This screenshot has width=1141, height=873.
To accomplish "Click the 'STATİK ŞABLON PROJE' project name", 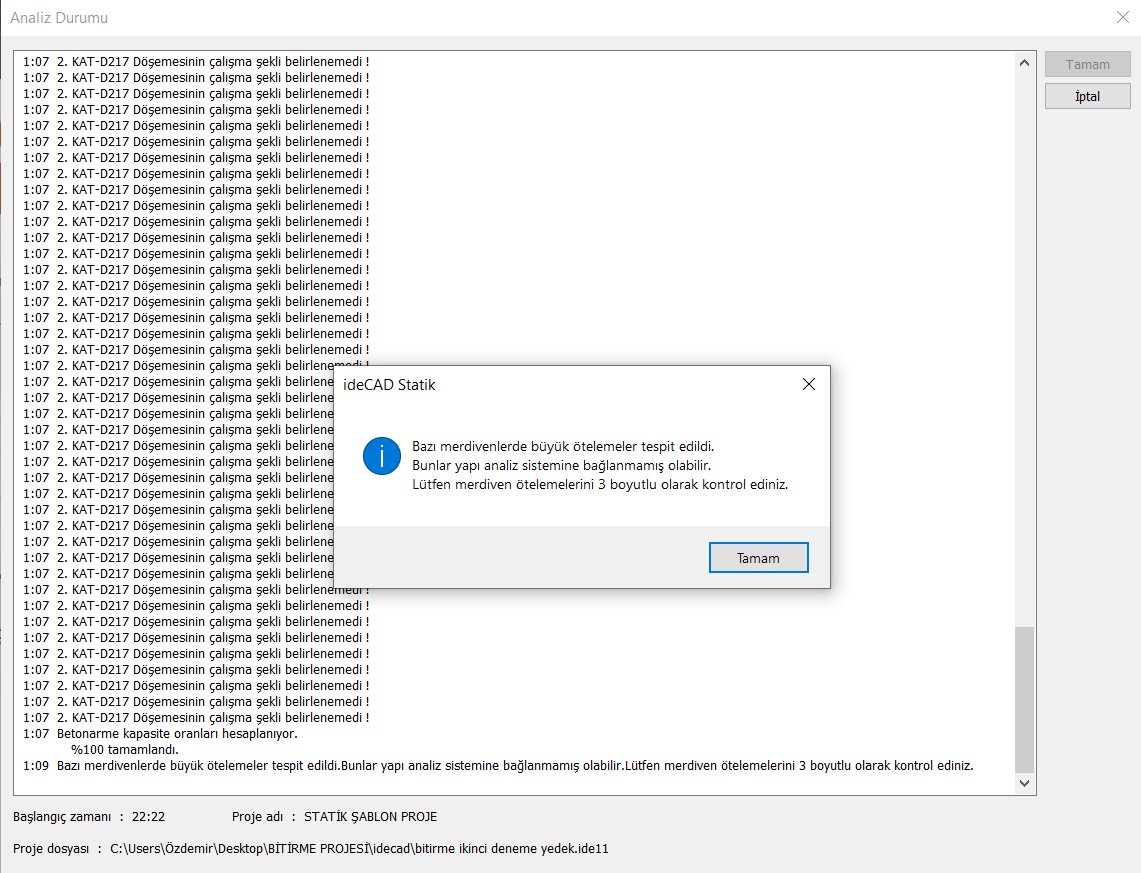I will (370, 817).
